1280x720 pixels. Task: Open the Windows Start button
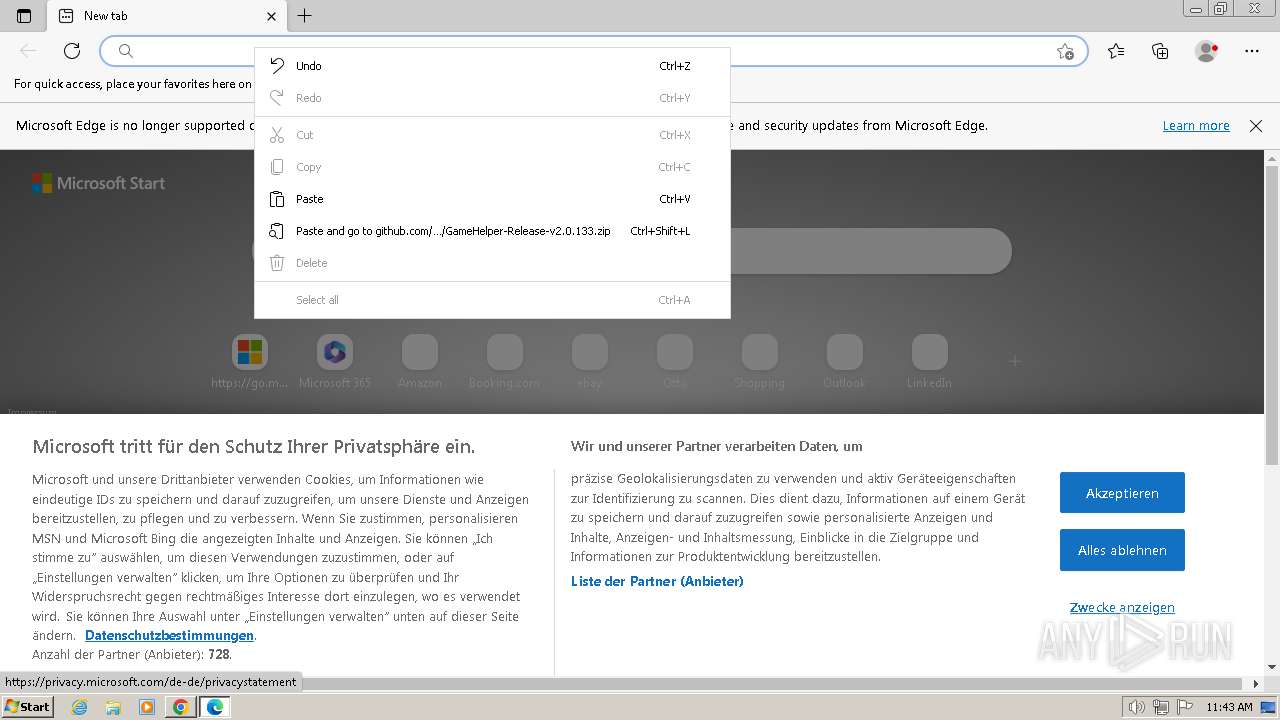pos(28,707)
